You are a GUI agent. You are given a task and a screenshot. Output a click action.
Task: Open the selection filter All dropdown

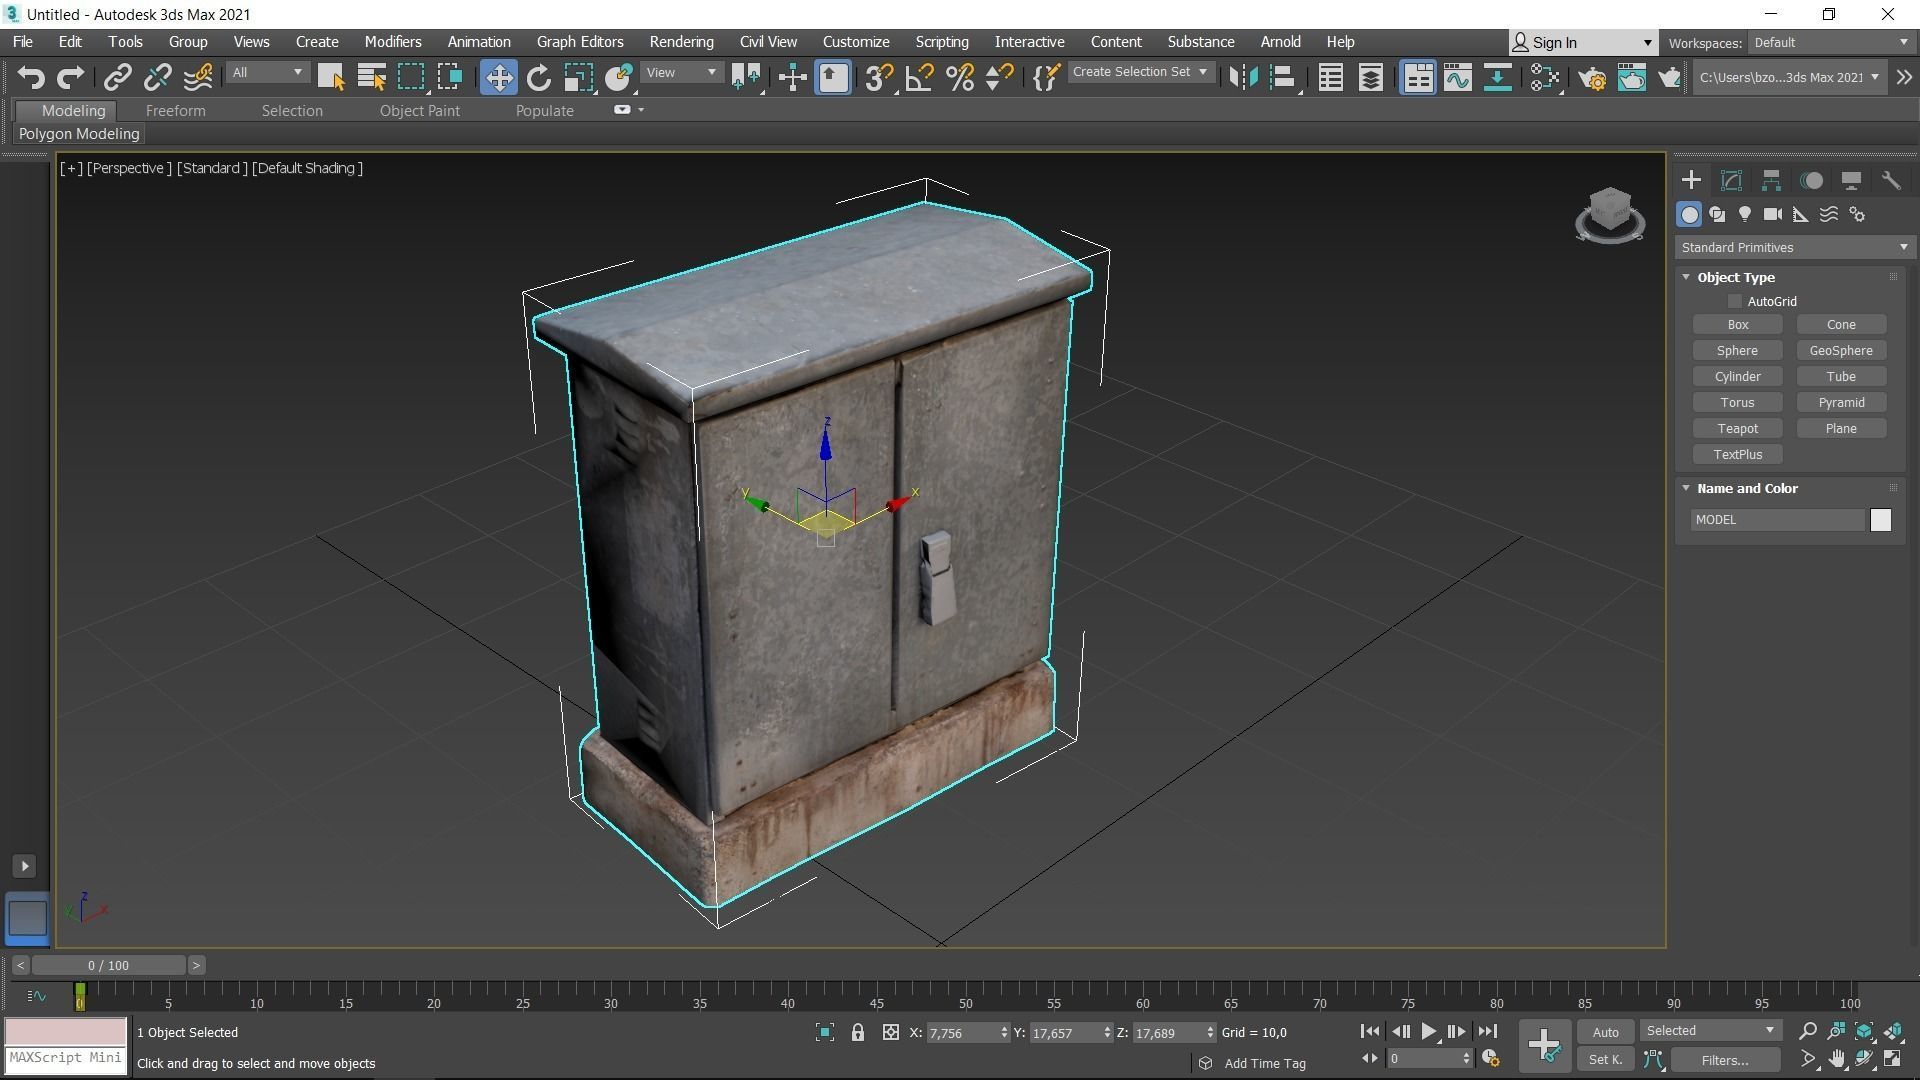pos(266,73)
